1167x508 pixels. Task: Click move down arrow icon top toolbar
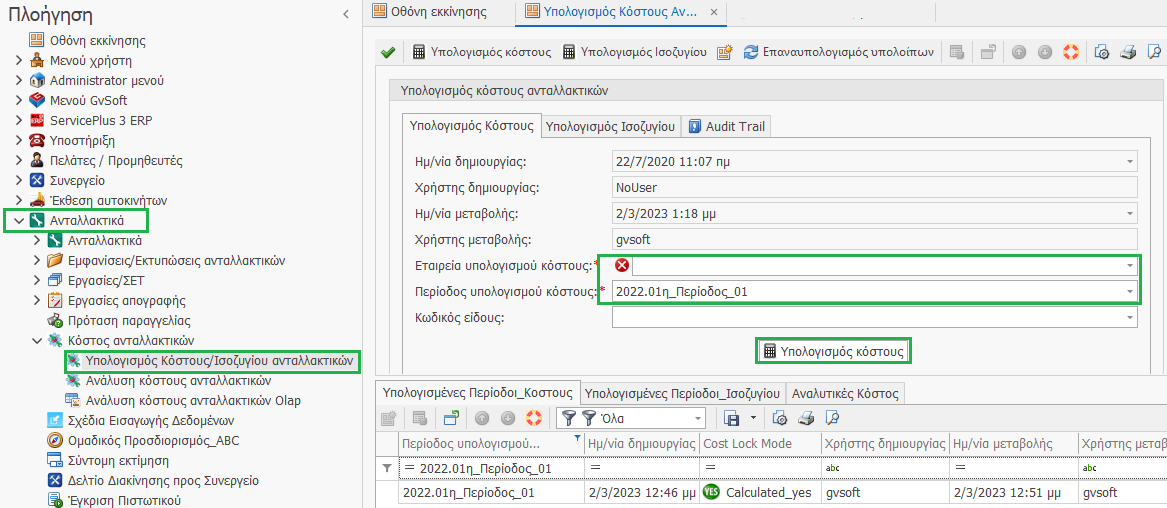(1045, 52)
